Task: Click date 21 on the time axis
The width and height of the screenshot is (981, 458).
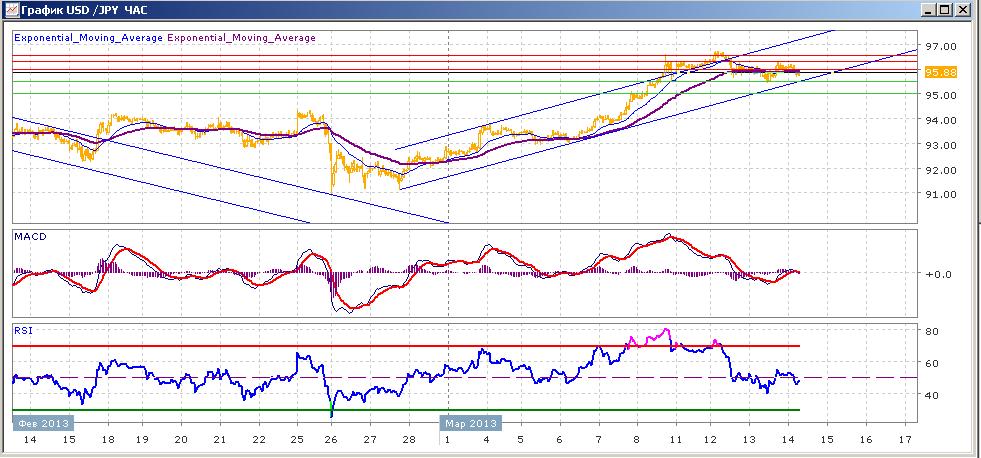Action: (220, 440)
